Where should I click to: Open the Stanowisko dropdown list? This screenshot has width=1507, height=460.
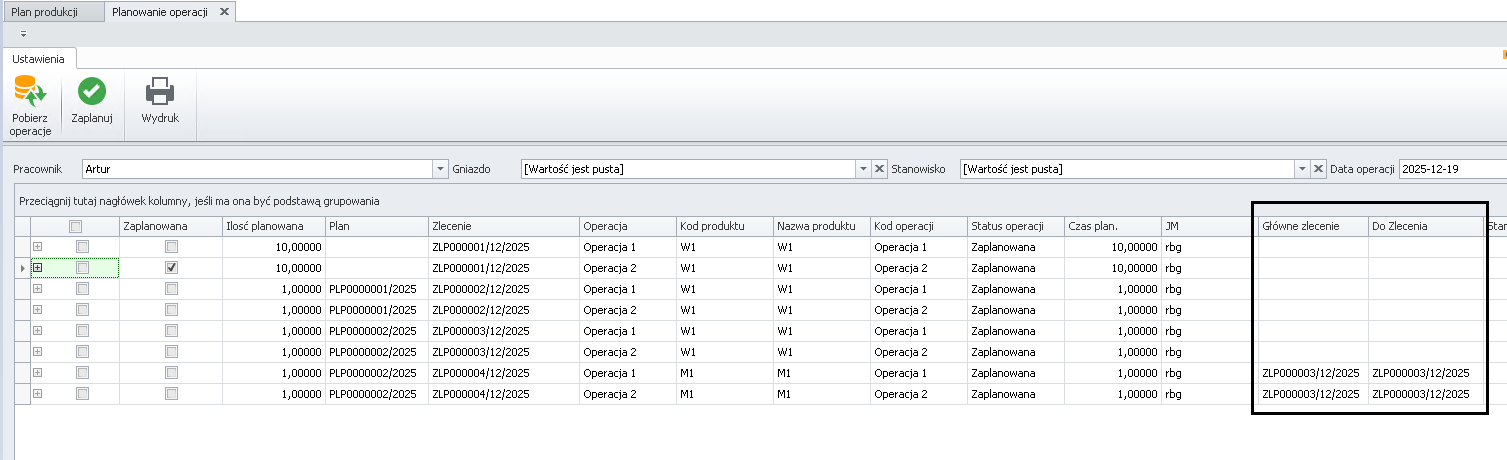coord(1302,169)
